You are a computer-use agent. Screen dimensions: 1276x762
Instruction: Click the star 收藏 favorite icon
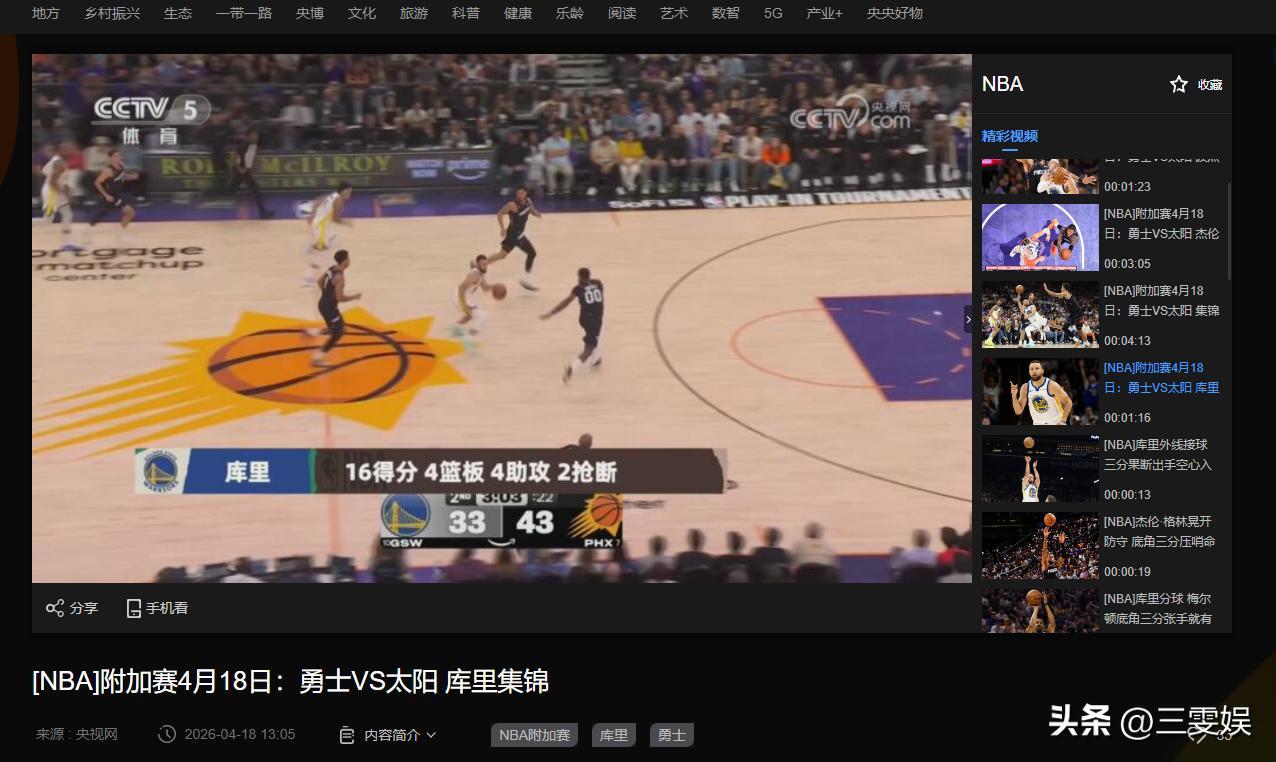[x=1179, y=85]
